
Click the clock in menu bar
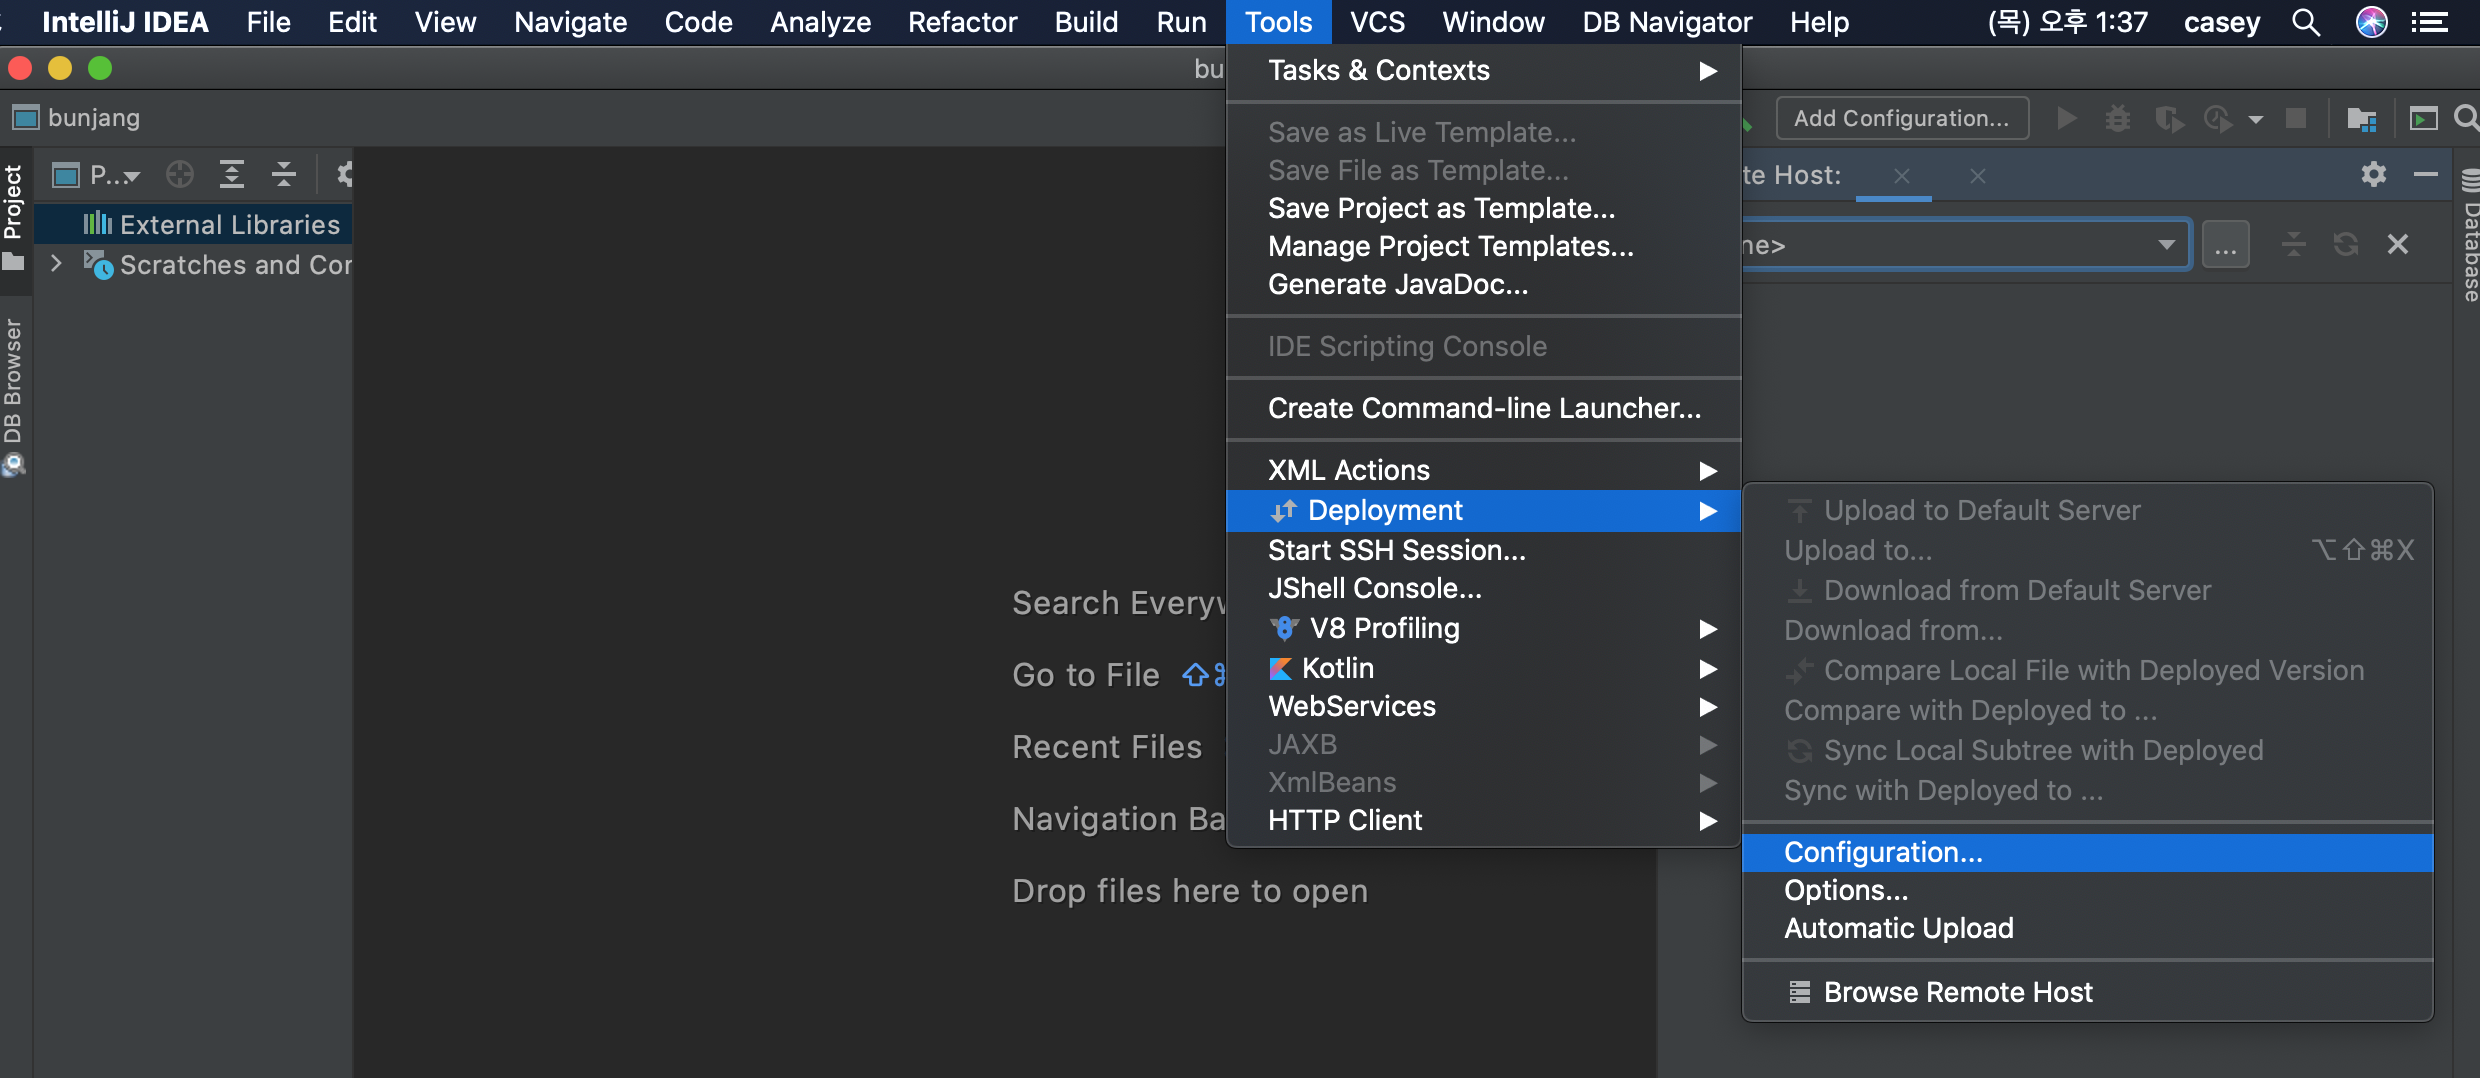point(2068,22)
